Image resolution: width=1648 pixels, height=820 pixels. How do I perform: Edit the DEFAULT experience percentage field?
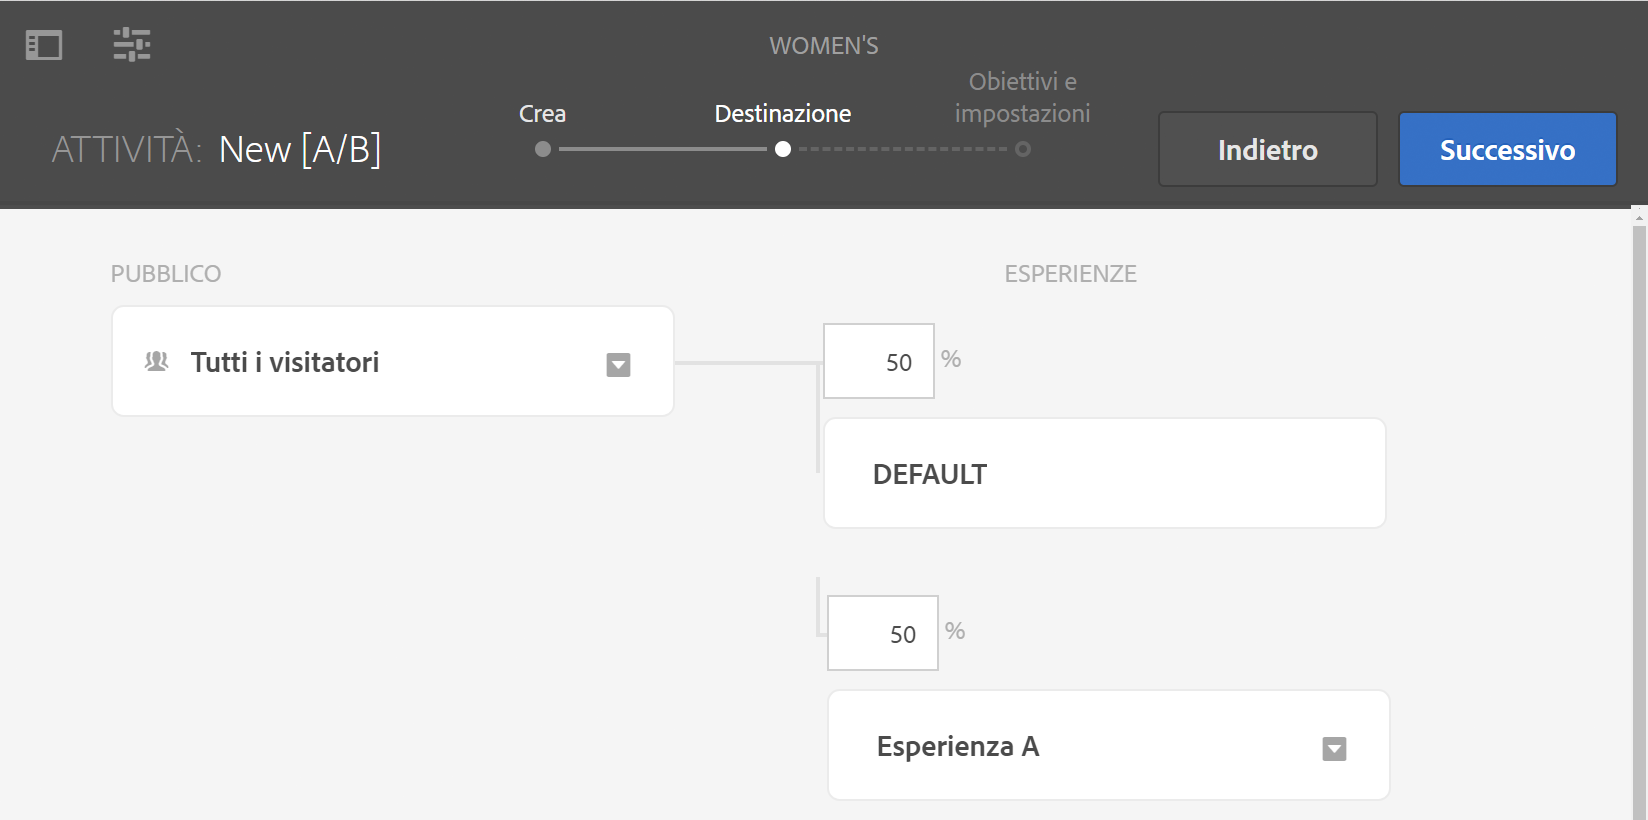[879, 362]
